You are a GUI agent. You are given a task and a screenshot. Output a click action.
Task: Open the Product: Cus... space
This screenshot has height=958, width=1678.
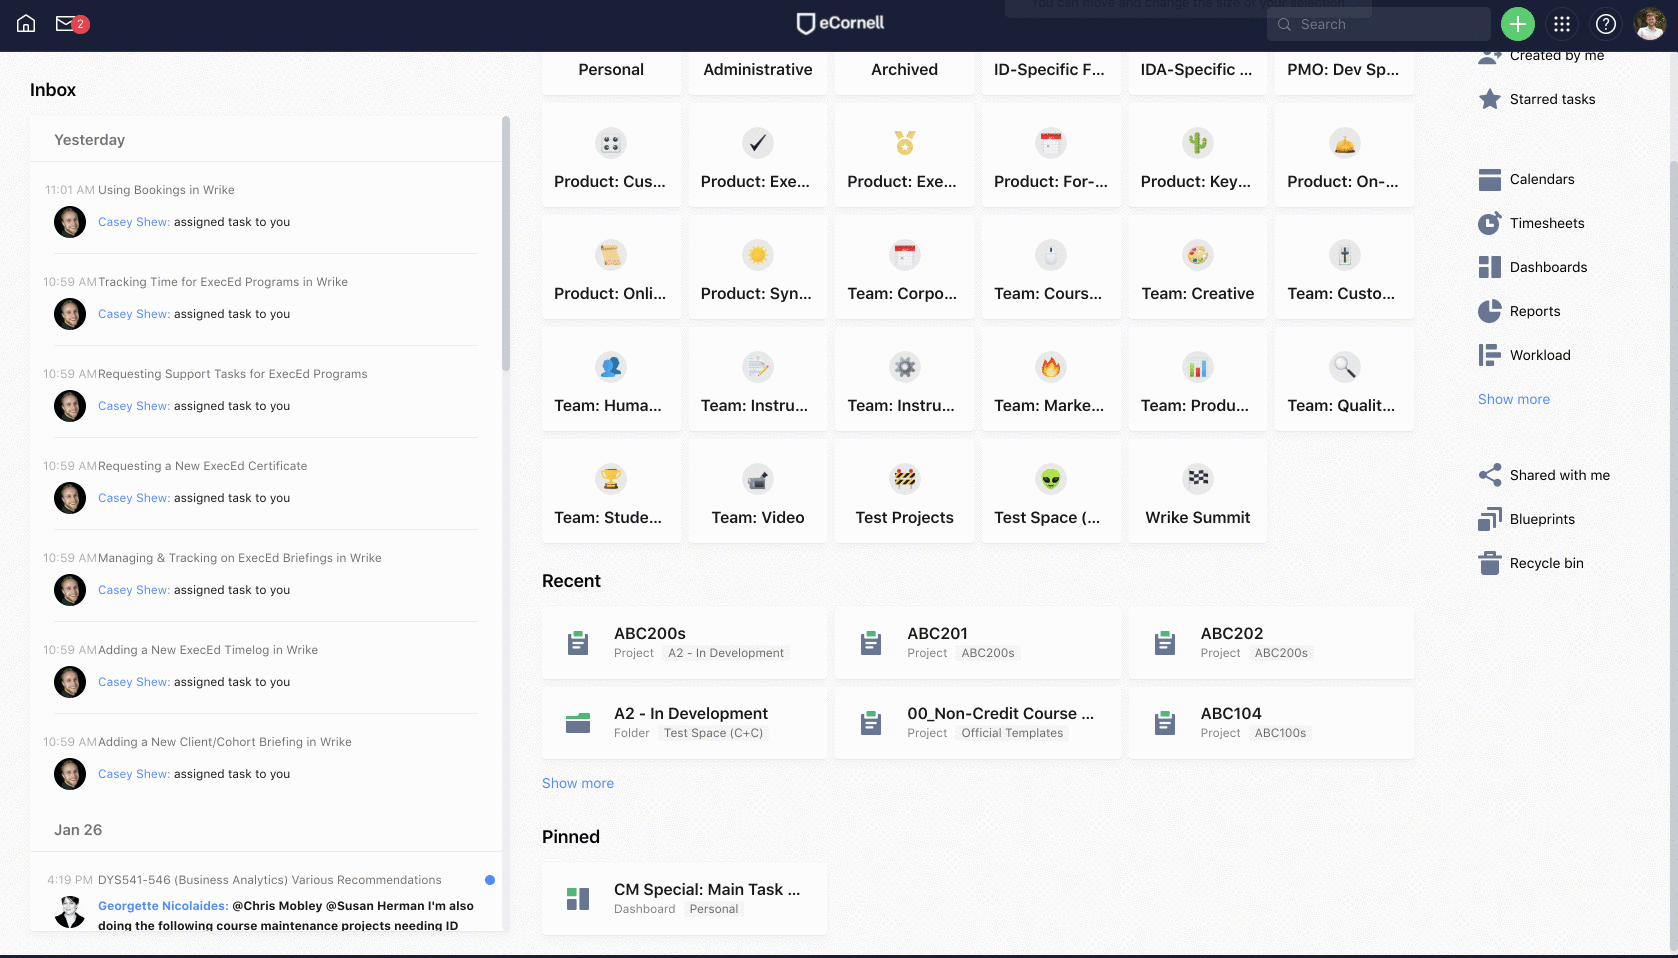click(x=611, y=155)
